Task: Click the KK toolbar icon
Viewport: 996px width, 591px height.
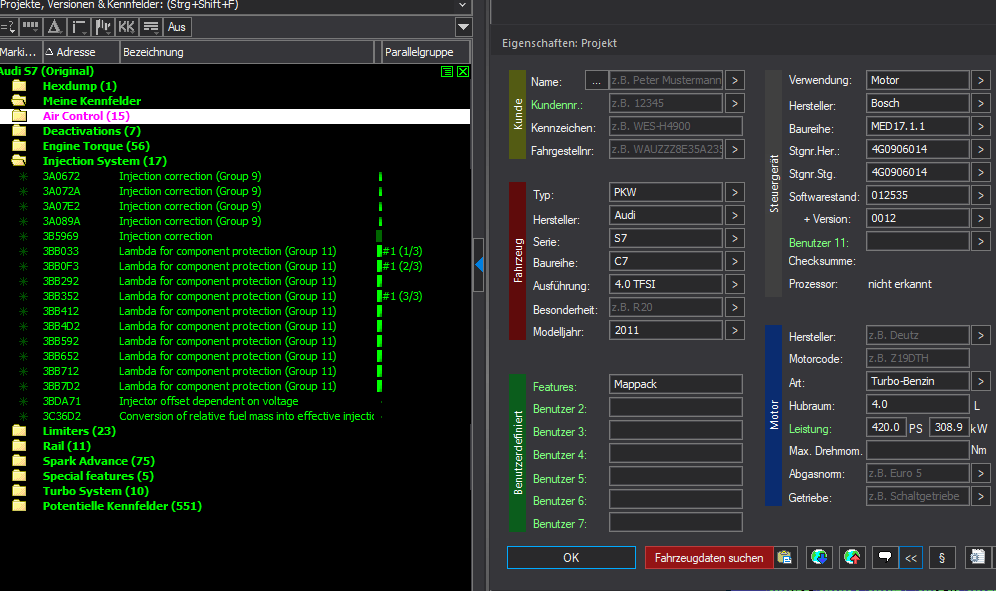Action: click(127, 27)
